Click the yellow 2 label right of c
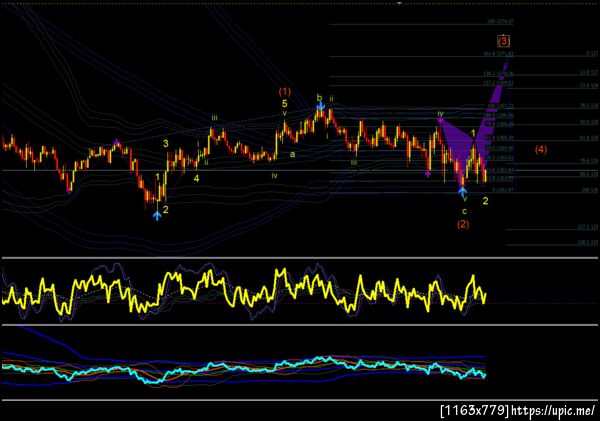 click(485, 201)
